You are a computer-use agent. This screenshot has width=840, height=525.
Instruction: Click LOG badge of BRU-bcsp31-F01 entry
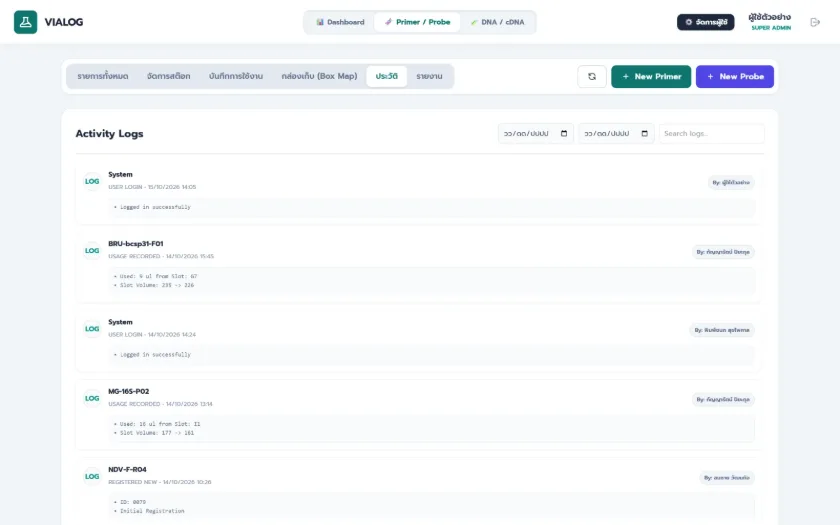(92, 251)
